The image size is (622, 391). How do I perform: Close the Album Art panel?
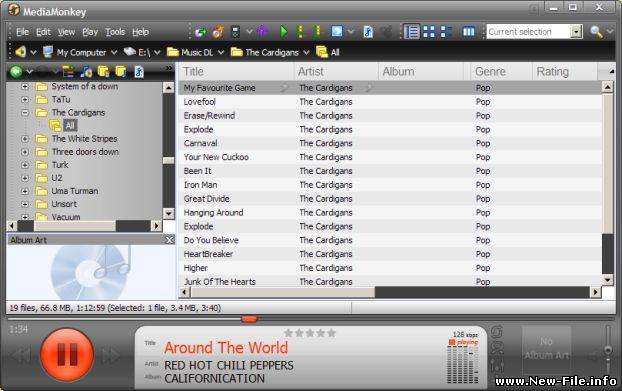point(169,240)
